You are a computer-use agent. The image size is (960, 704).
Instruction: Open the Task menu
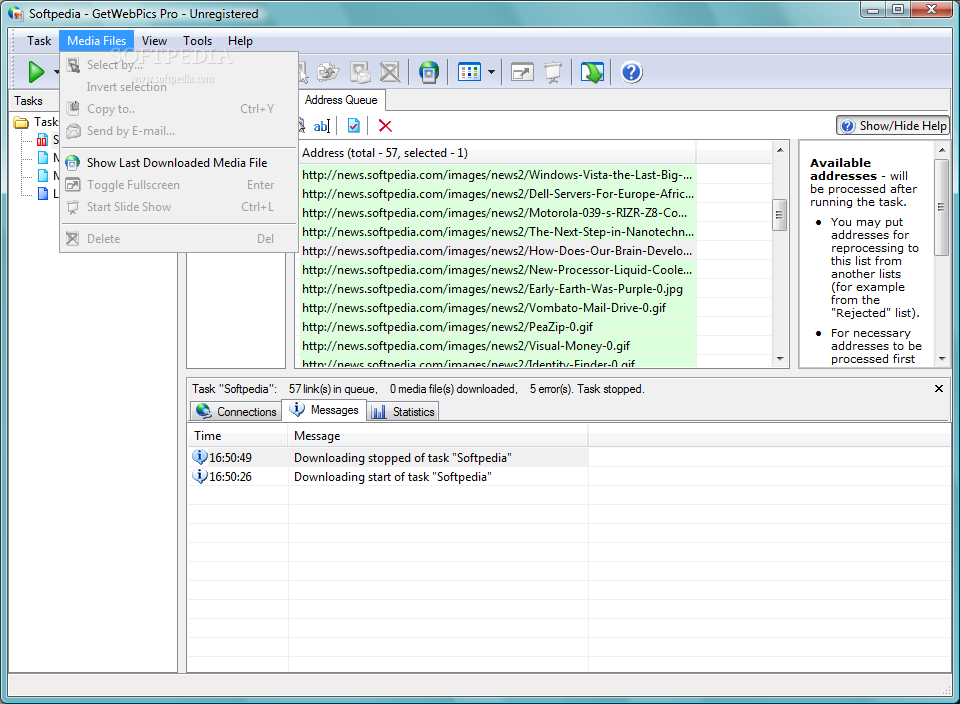[39, 41]
